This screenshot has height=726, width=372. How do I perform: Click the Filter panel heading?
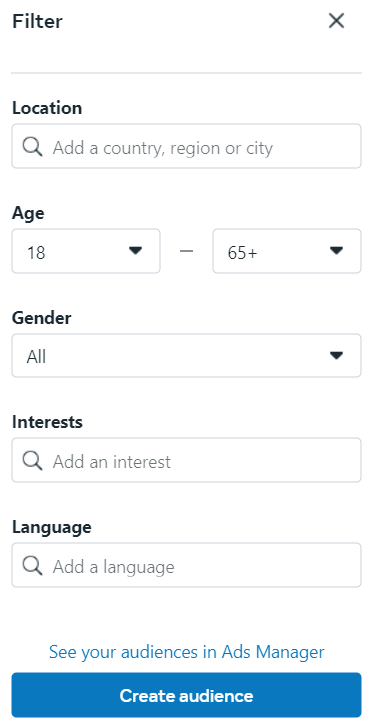point(37,21)
